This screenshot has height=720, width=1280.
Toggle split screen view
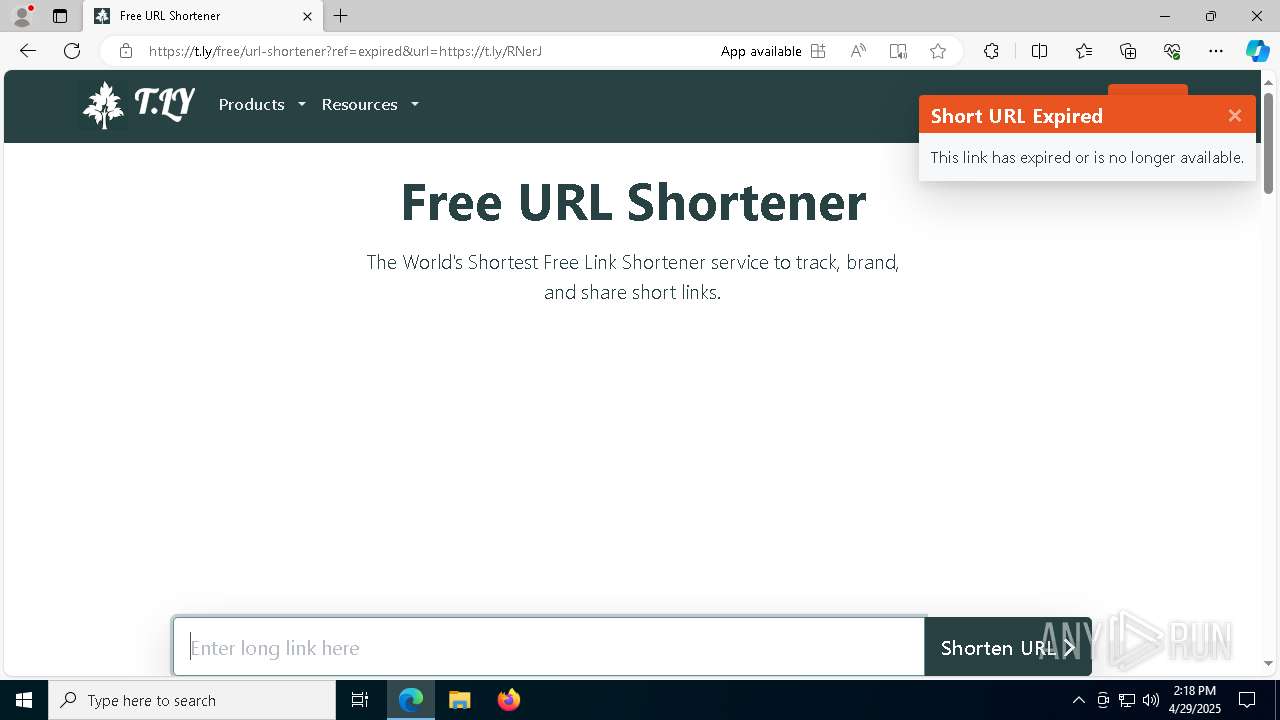(x=1039, y=51)
